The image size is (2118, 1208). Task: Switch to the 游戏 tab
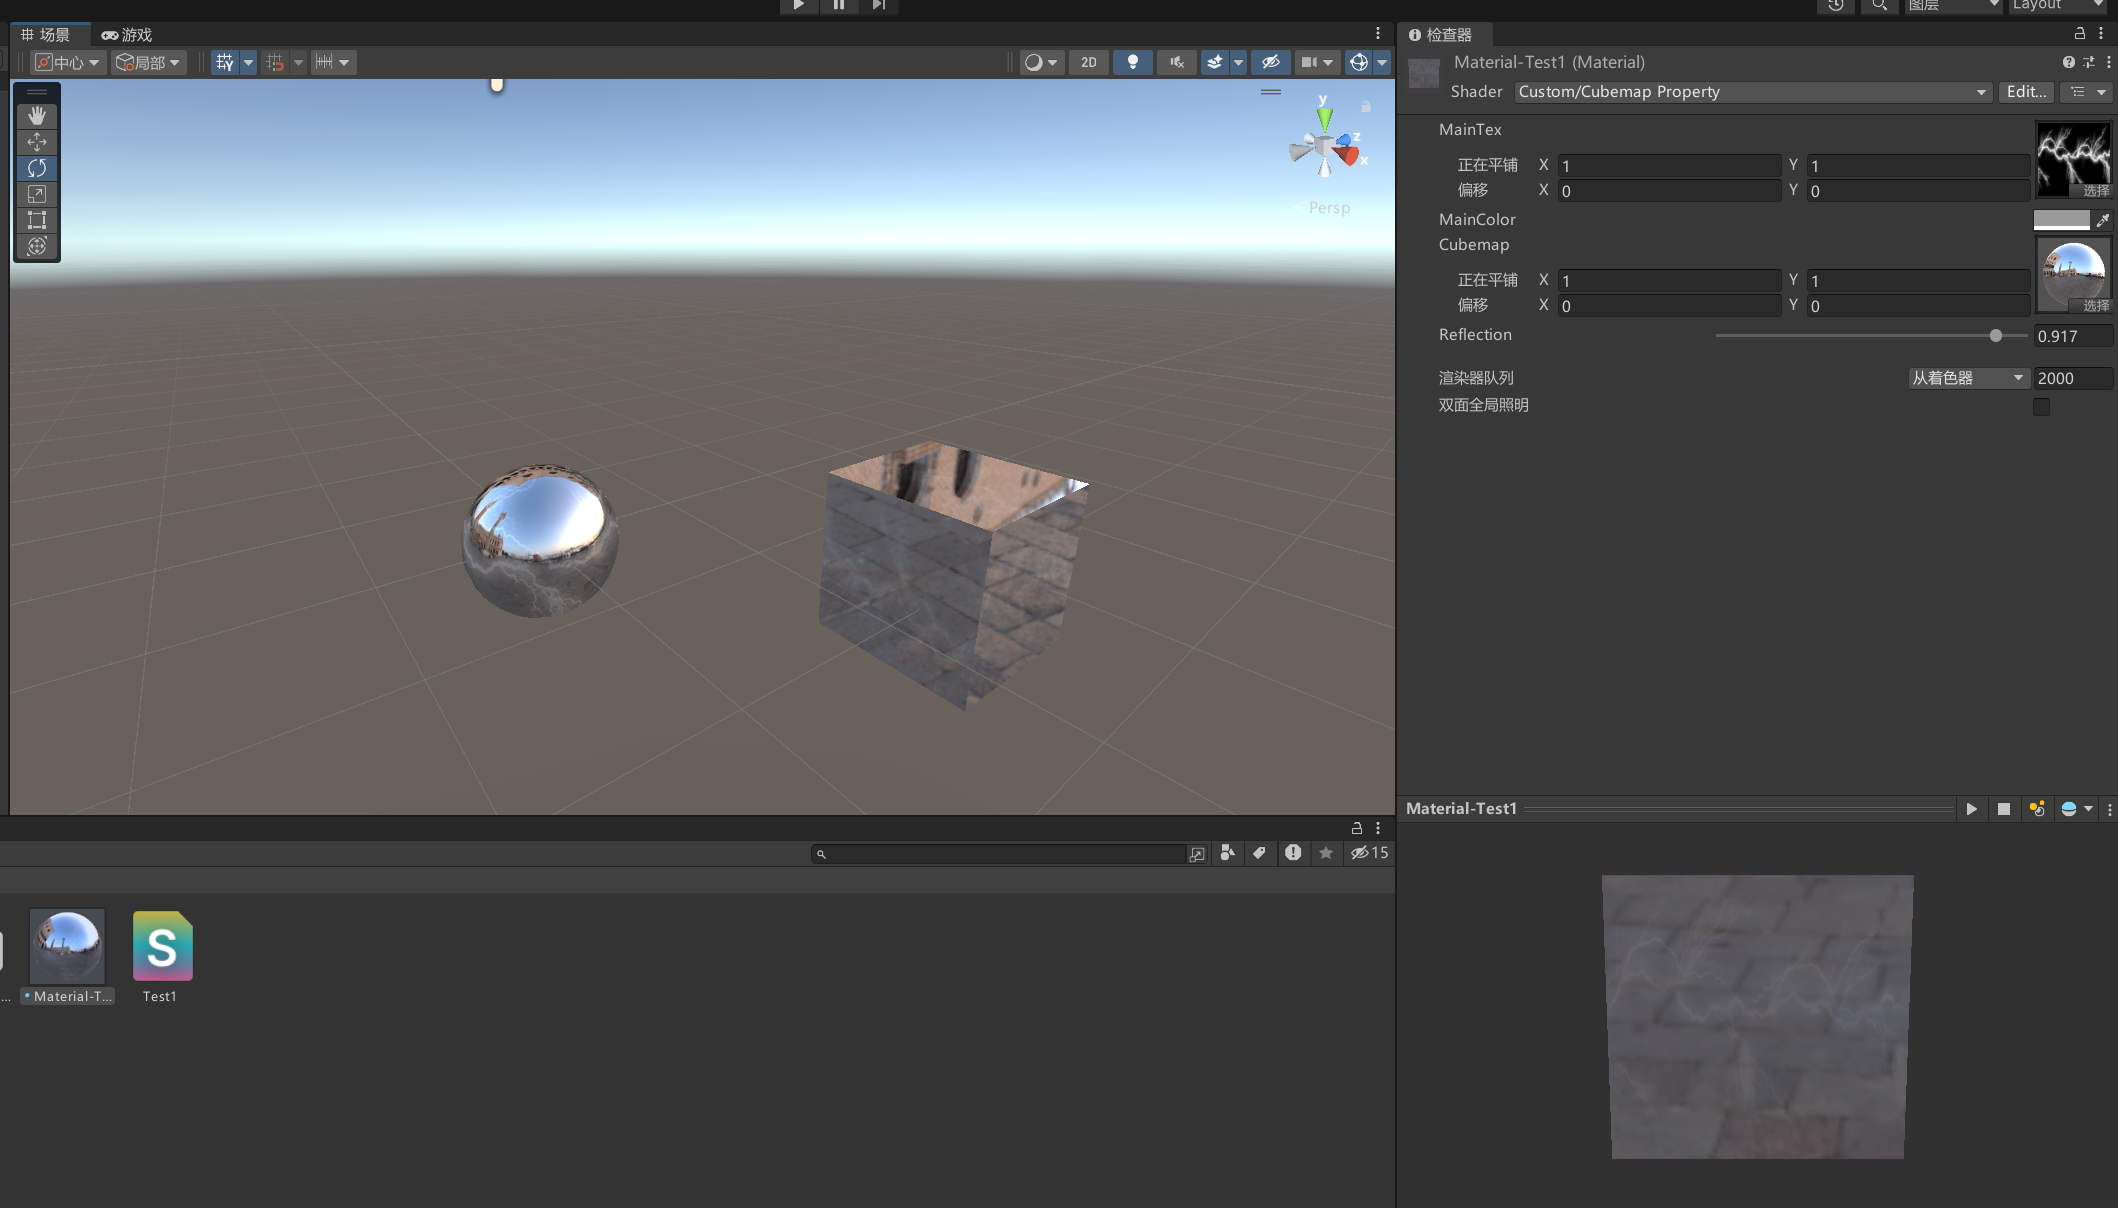tap(127, 35)
